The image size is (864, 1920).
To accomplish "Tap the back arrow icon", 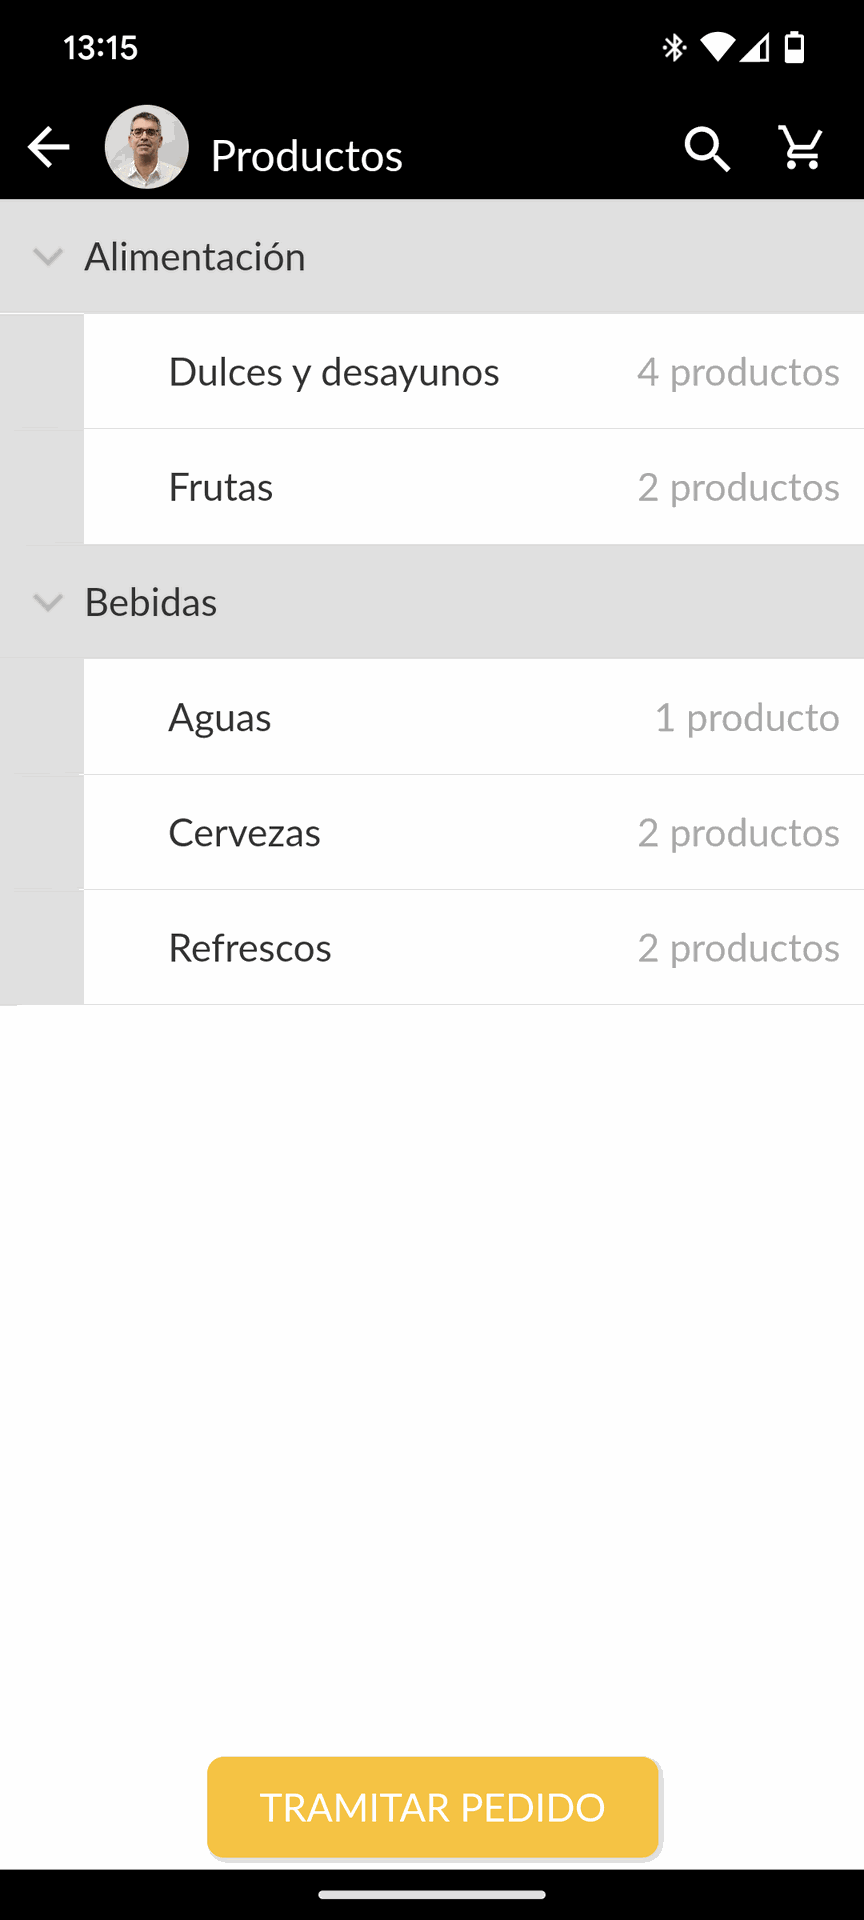I will click(x=48, y=148).
